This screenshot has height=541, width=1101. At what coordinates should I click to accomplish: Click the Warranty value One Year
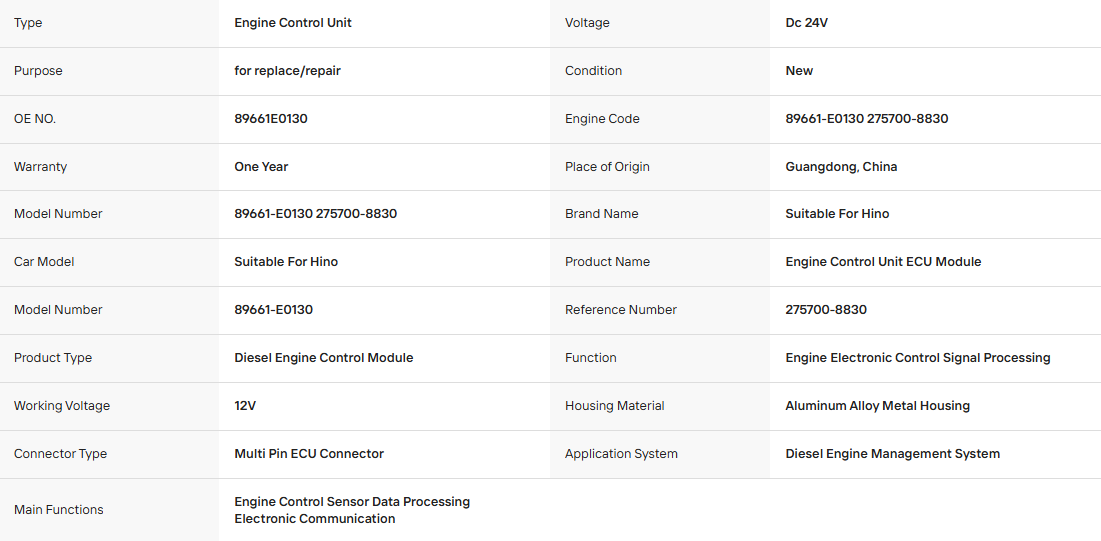tap(261, 167)
